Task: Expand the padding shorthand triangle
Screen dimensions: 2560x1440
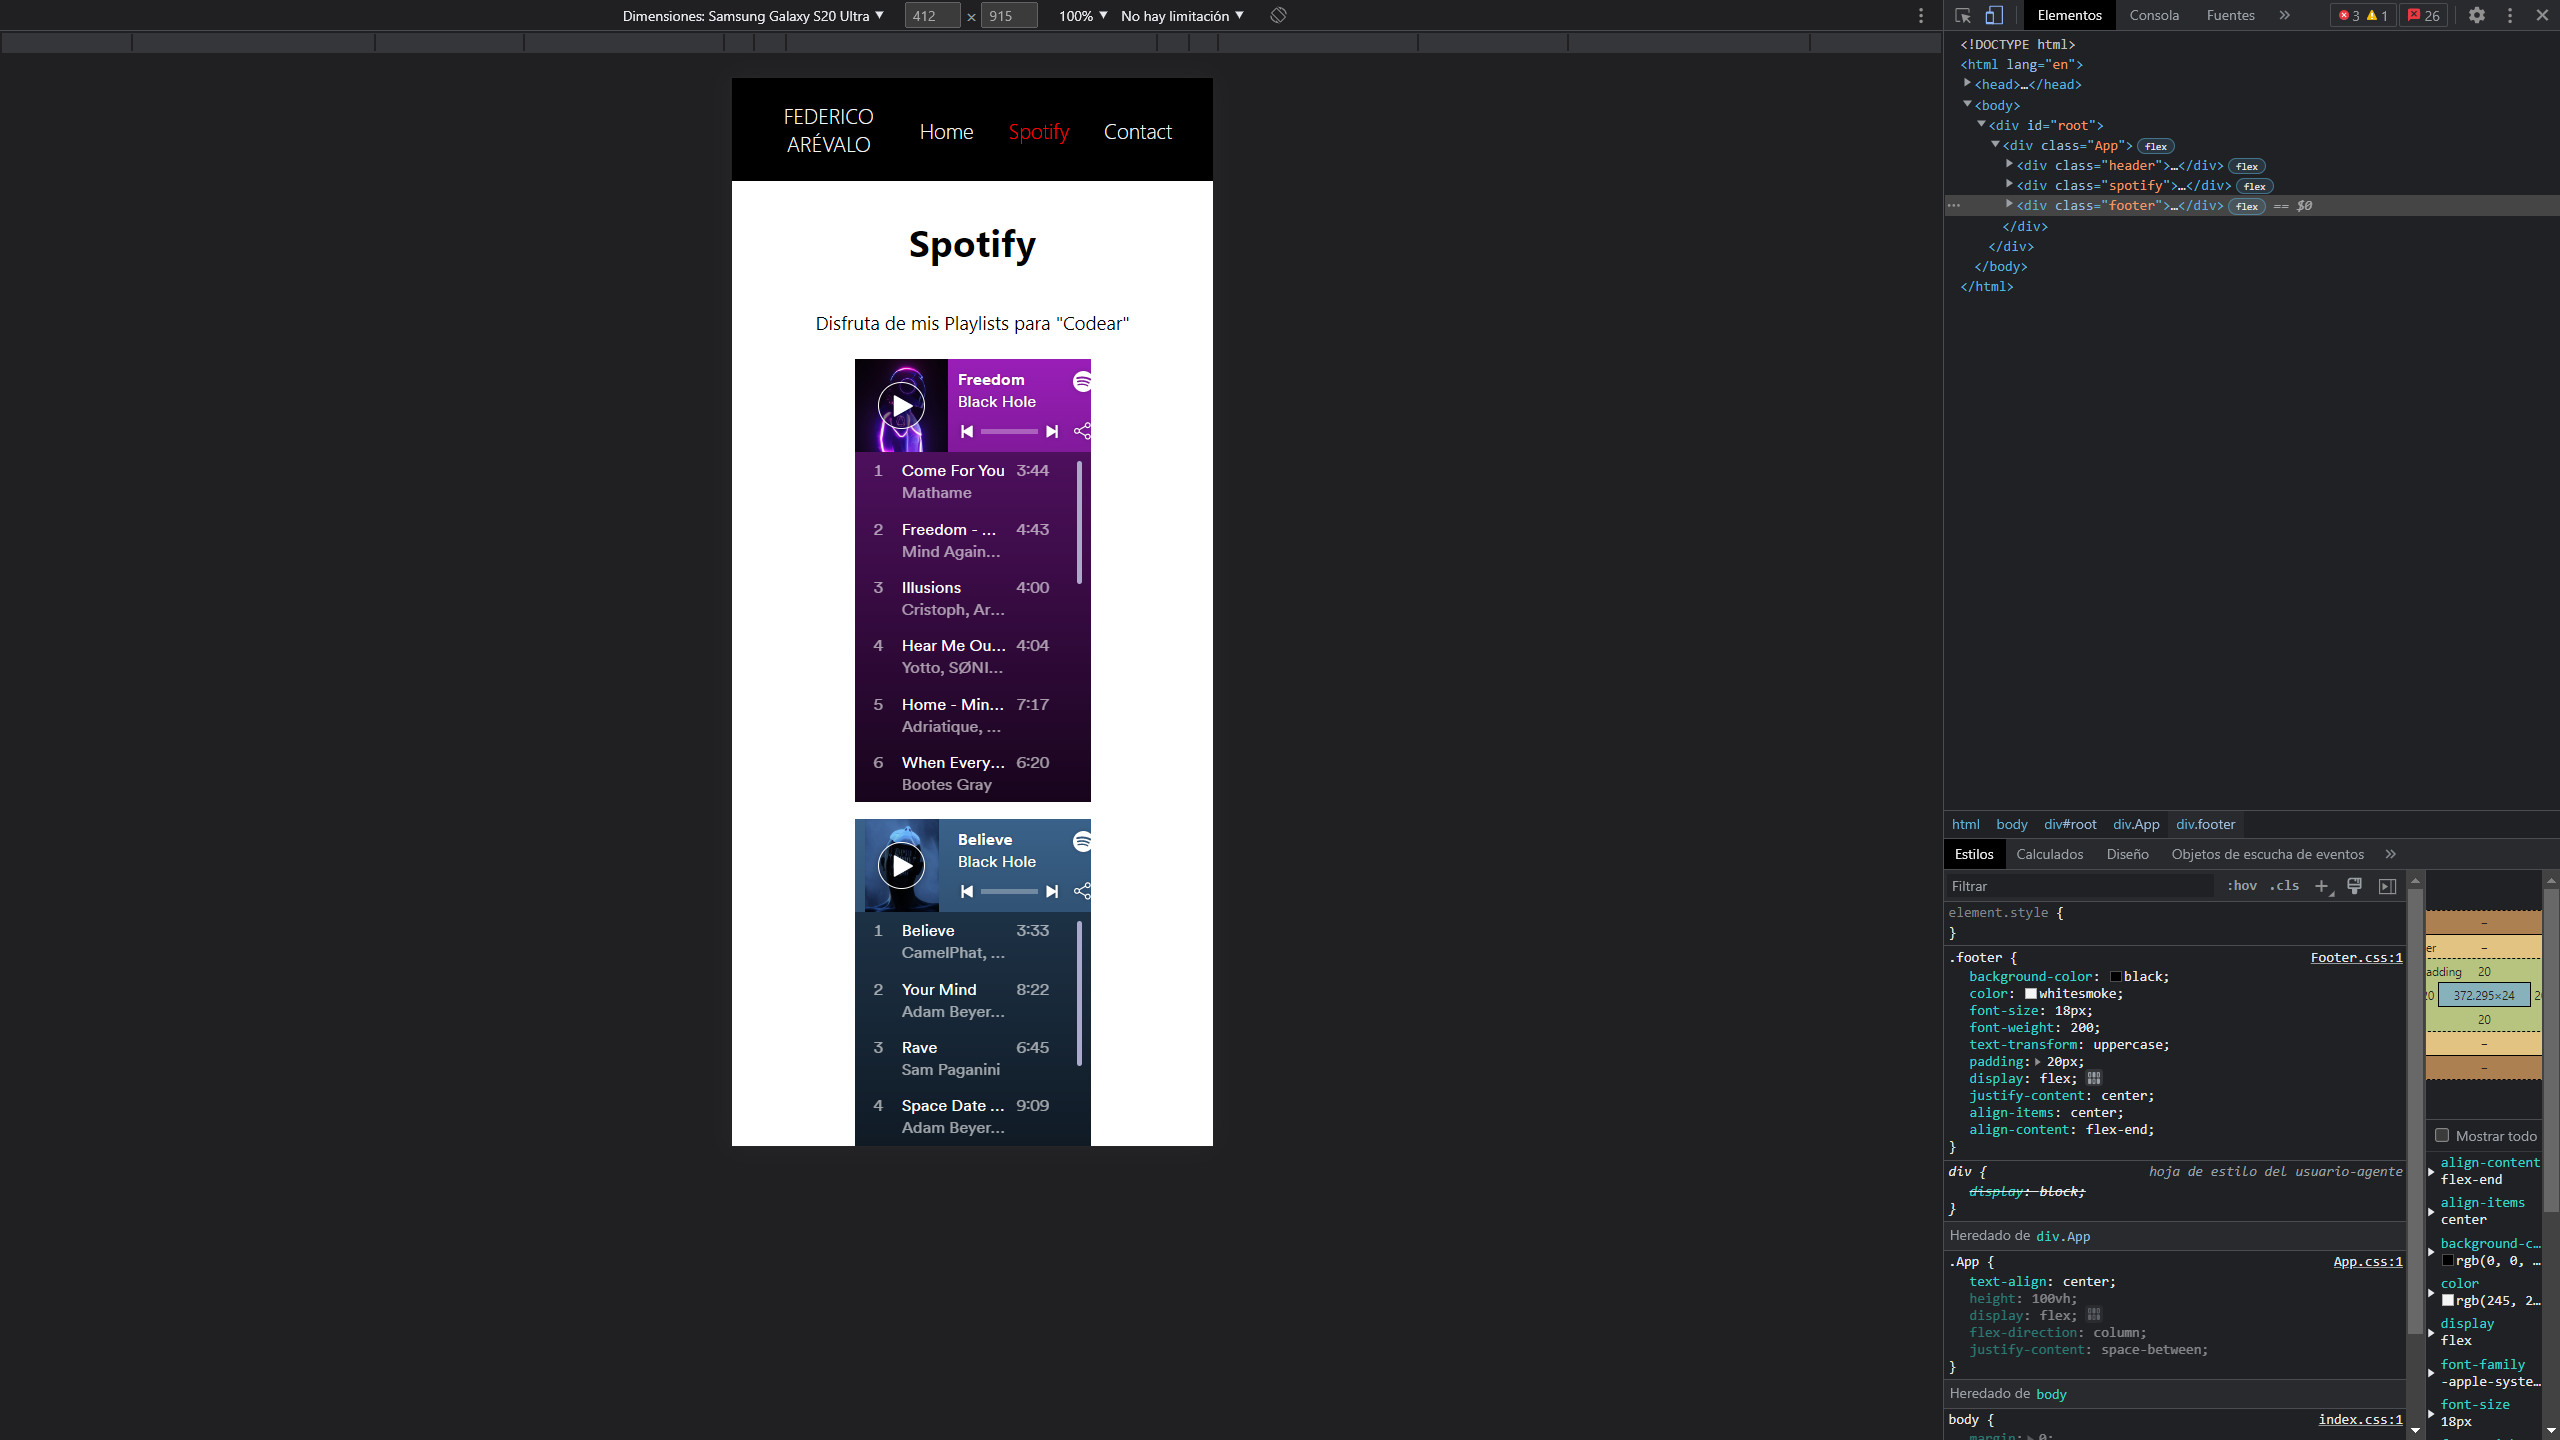Action: (x=2037, y=1062)
